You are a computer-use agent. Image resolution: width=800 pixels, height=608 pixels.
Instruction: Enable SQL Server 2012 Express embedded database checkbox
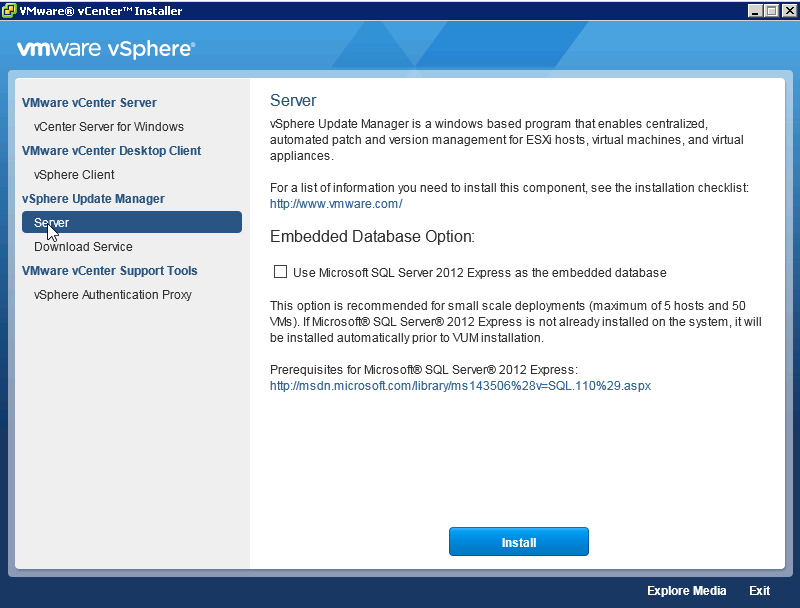point(280,272)
